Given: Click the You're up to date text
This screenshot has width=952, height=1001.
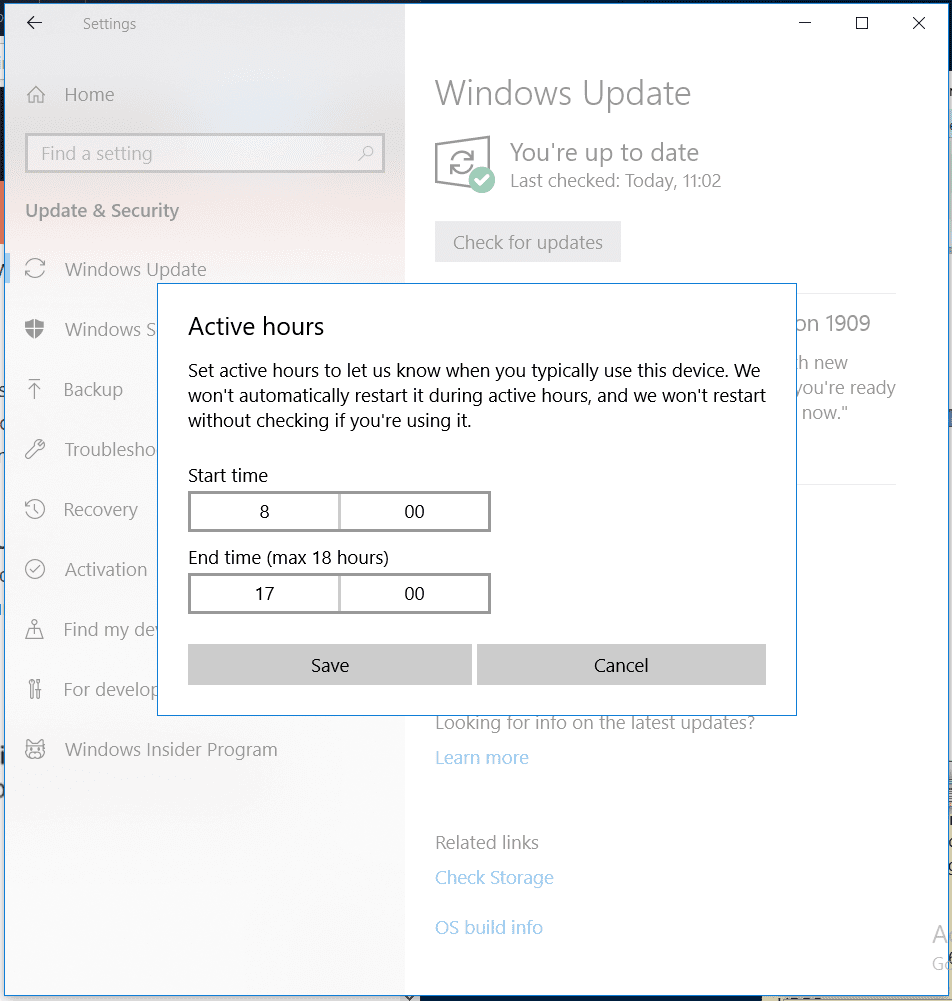Looking at the screenshot, I should tap(604, 153).
